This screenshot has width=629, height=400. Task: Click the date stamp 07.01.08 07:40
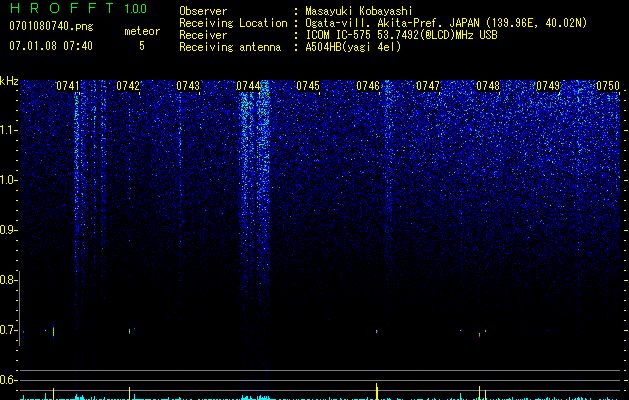click(51, 46)
